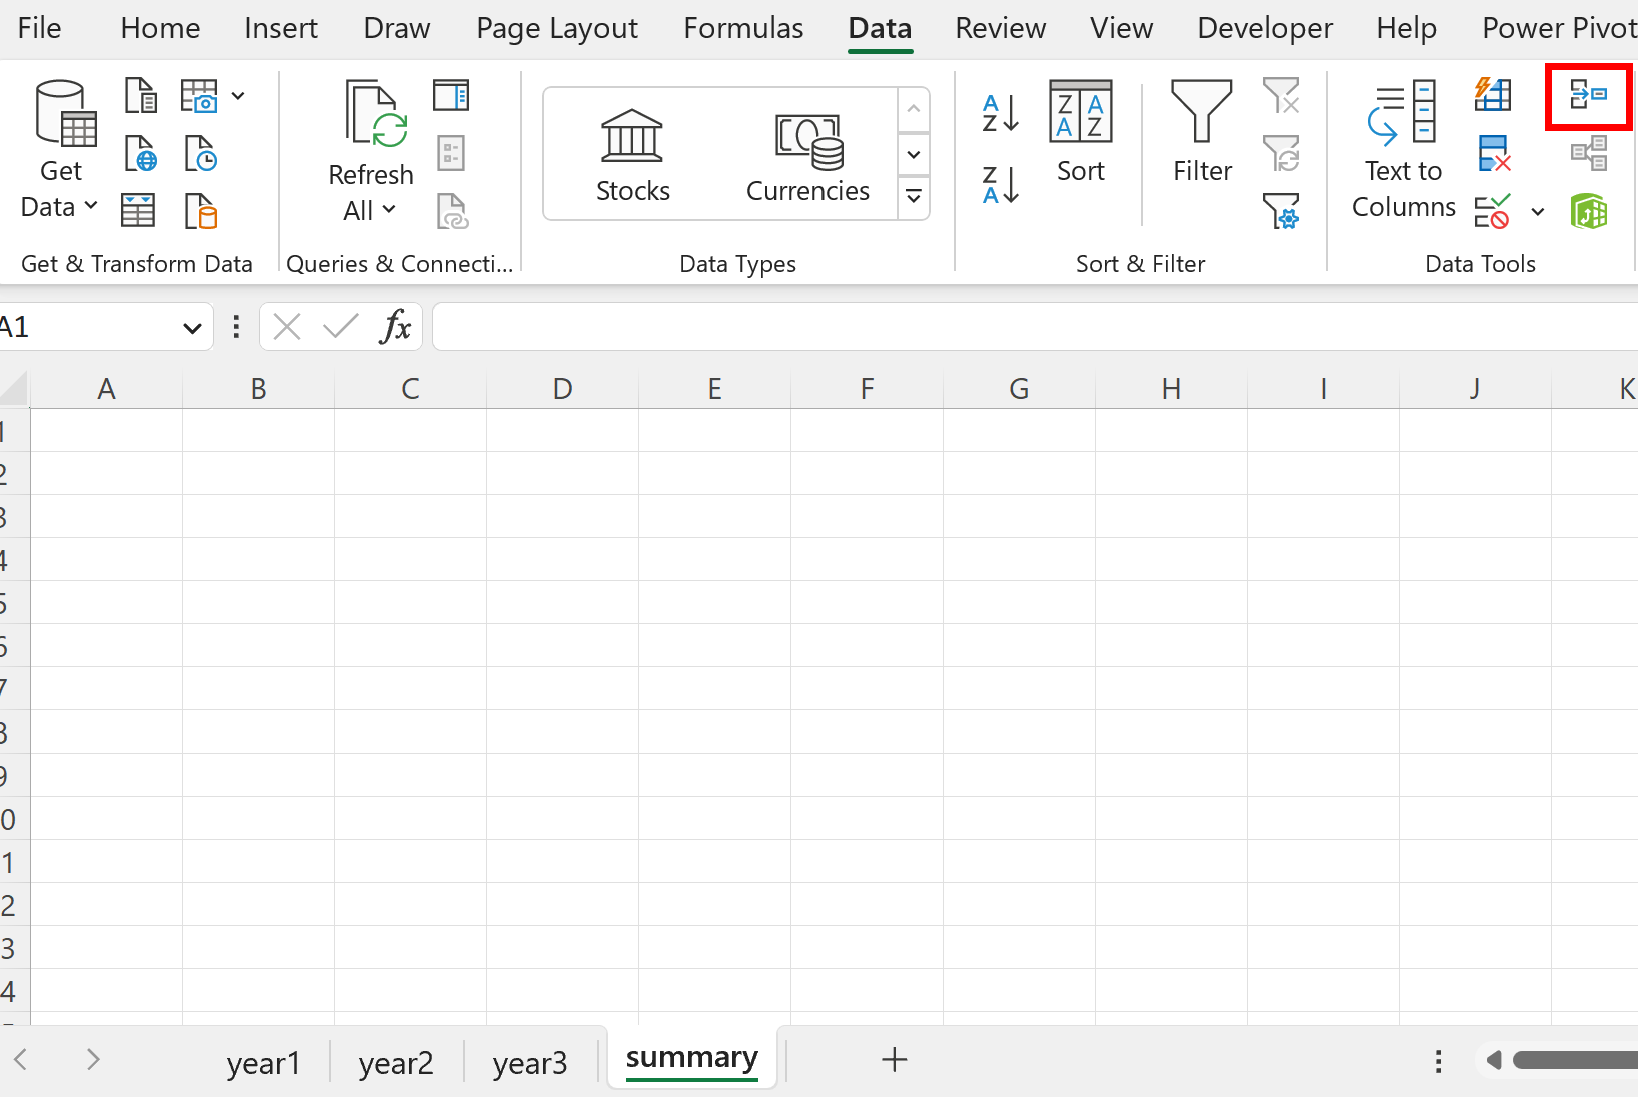Click the Remove Duplicates icon
1638x1098 pixels.
coord(1493,154)
